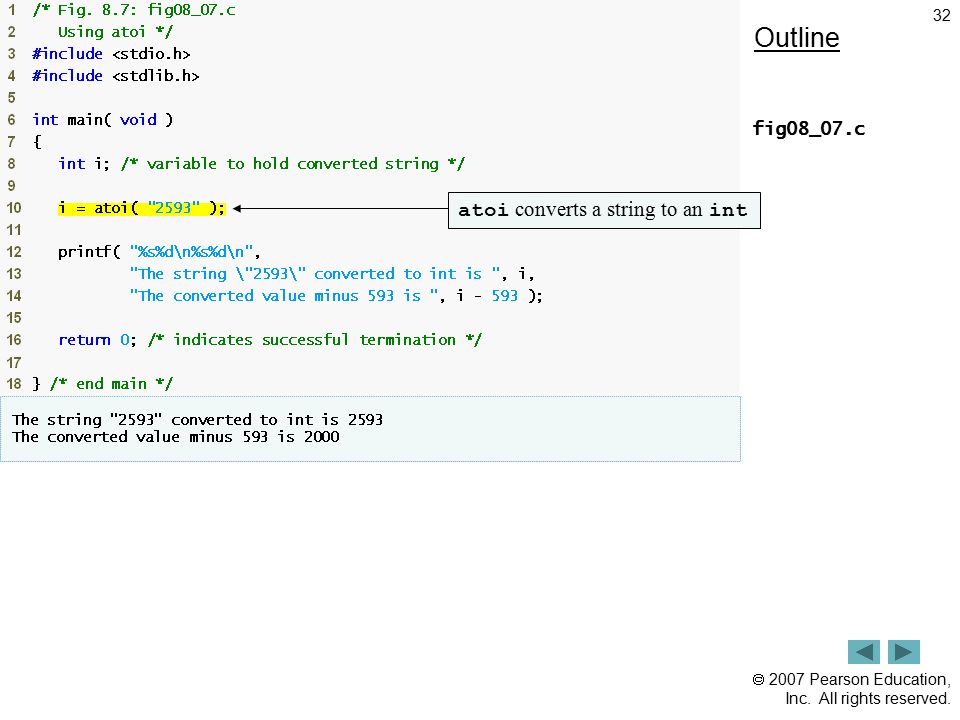This screenshot has width=960, height=720.
Task: Go to the next slide arrow
Action: tap(904, 651)
